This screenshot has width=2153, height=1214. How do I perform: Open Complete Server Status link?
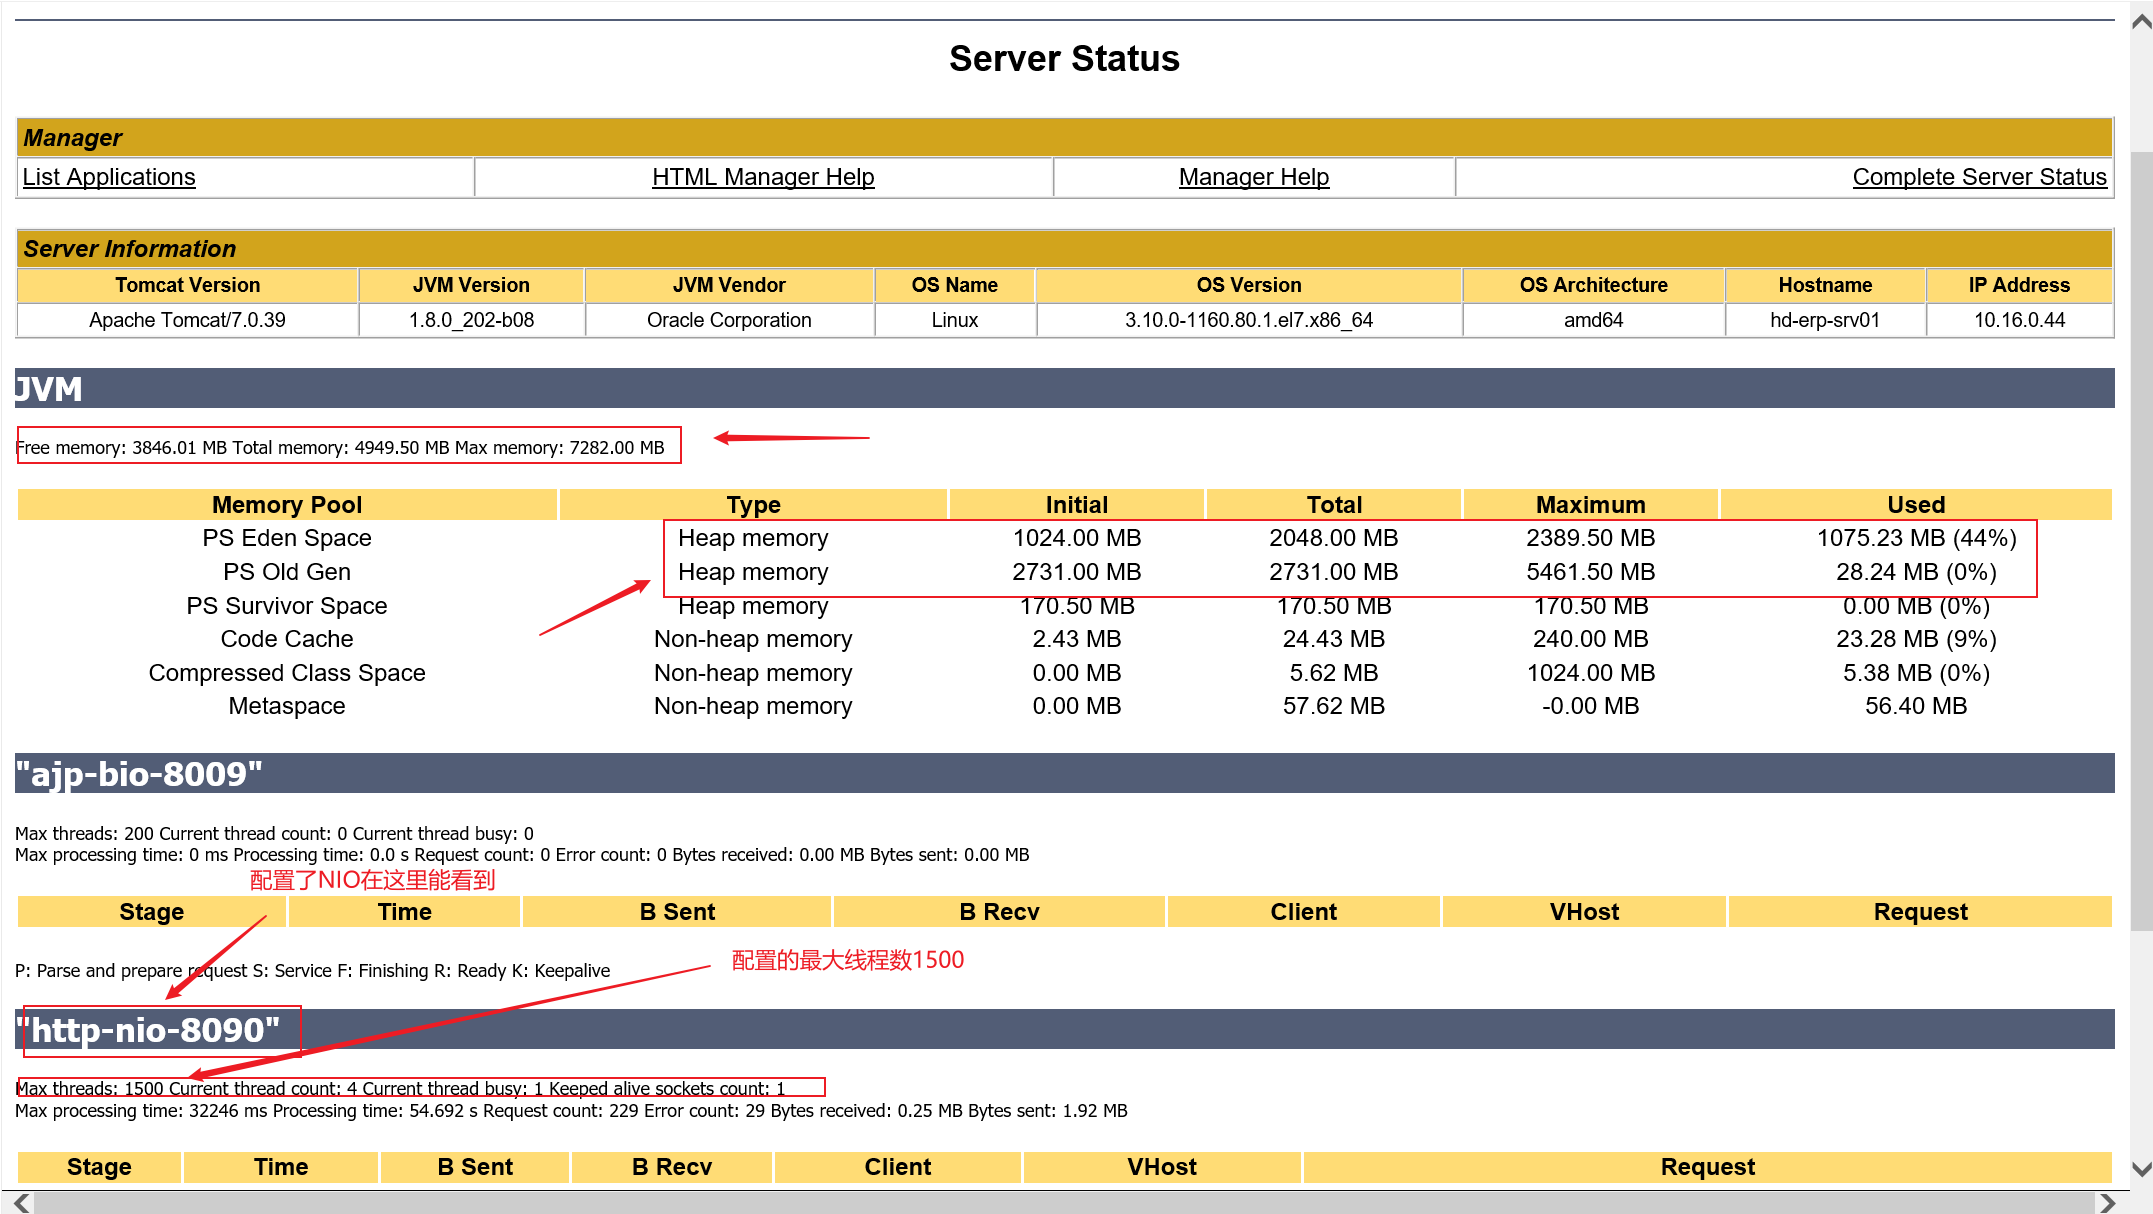(x=1979, y=177)
